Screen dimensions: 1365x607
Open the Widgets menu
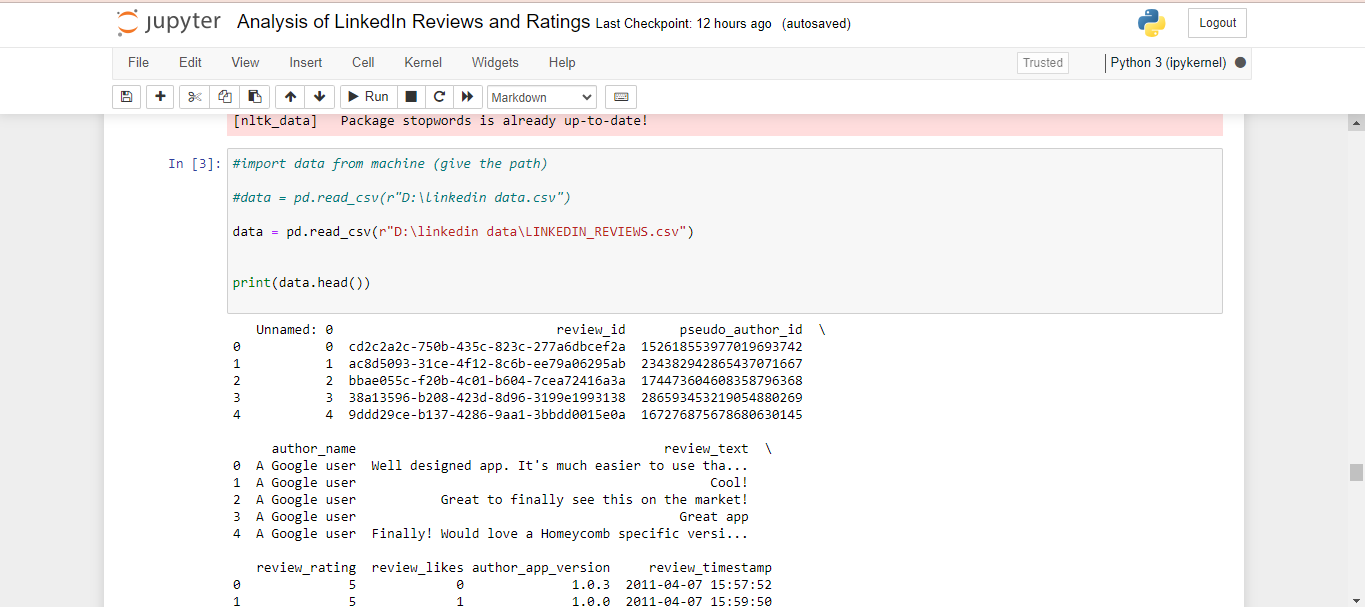pyautogui.click(x=494, y=62)
